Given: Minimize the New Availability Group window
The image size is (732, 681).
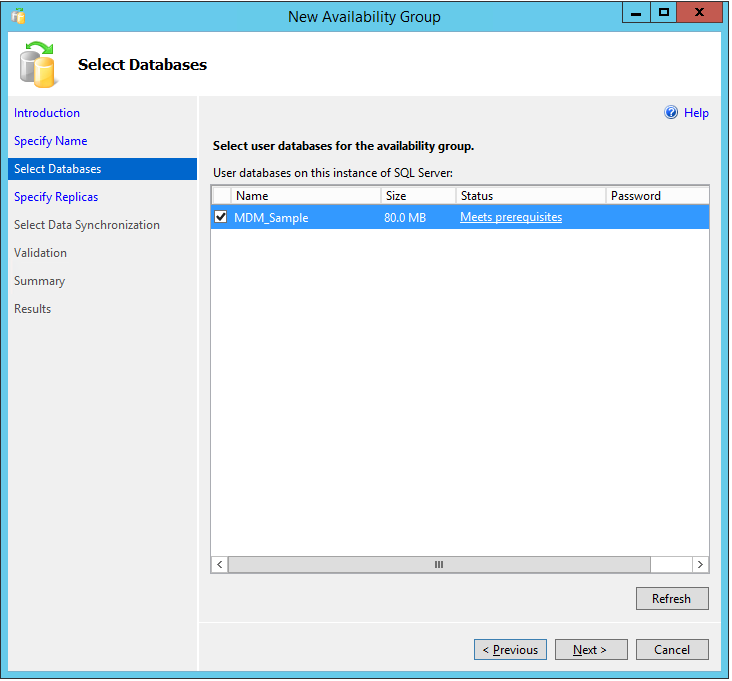Looking at the screenshot, I should [x=636, y=13].
